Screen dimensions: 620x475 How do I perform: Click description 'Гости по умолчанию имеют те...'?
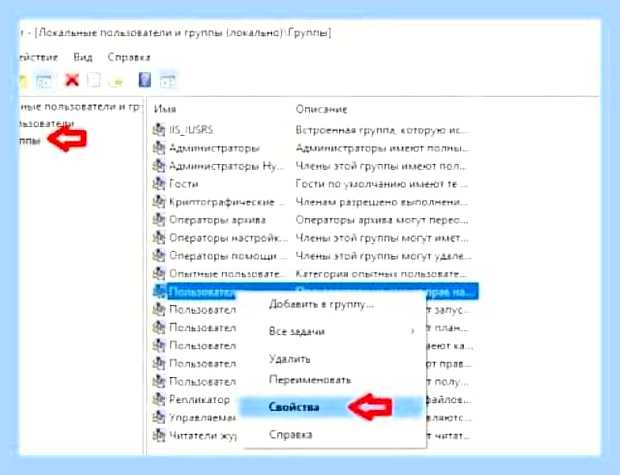(382, 184)
